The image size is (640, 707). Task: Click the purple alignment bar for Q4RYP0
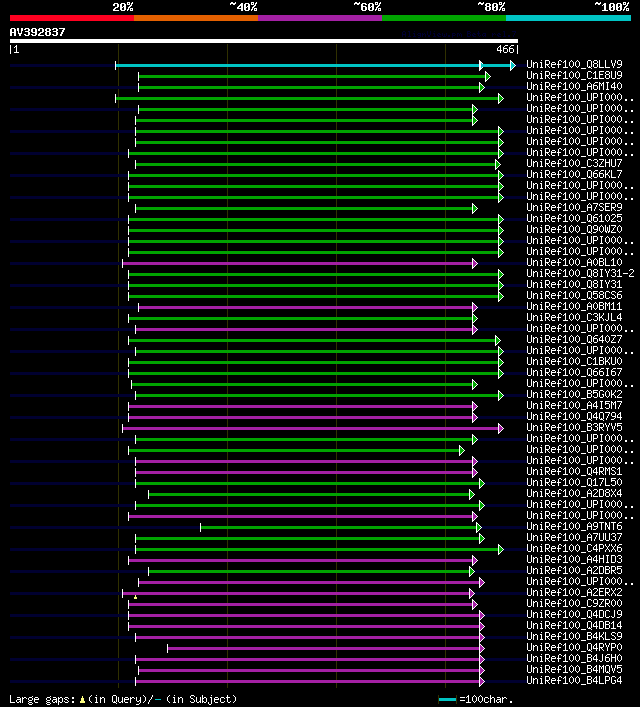(x=326, y=648)
